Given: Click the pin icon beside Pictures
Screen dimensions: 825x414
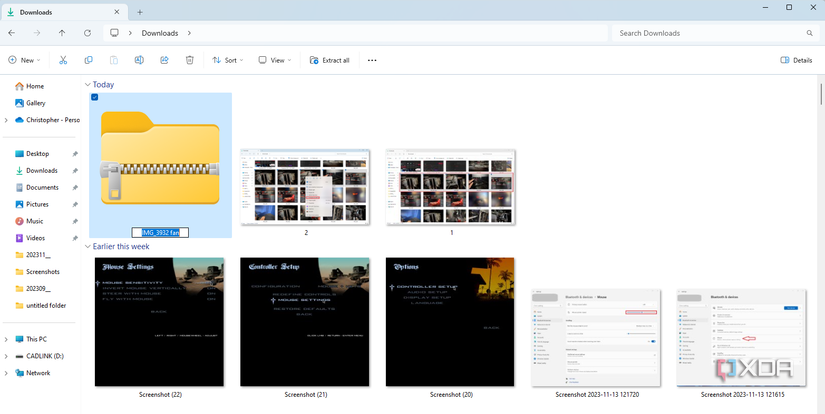Looking at the screenshot, I should pyautogui.click(x=75, y=205).
